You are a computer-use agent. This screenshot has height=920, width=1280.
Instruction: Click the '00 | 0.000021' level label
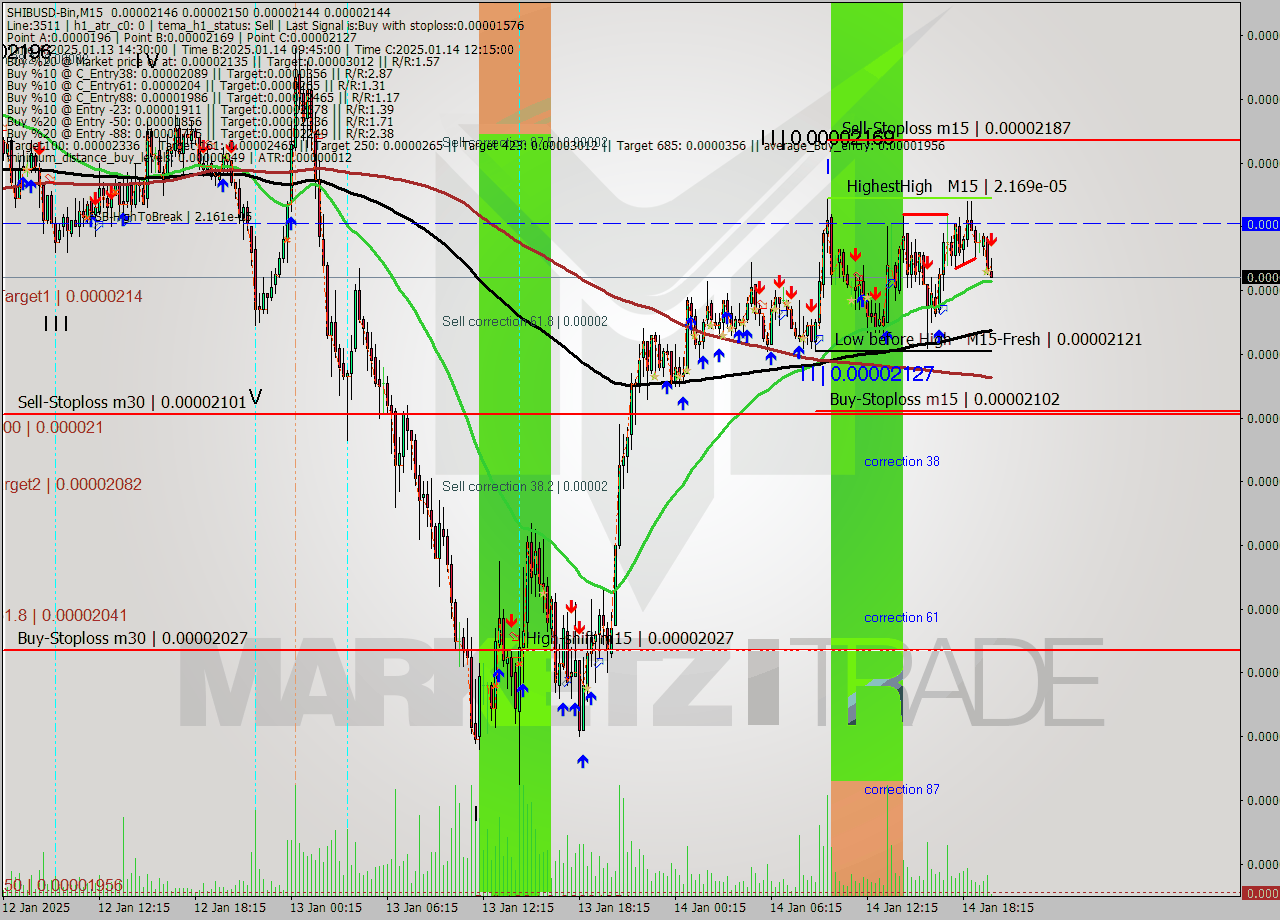(52, 427)
